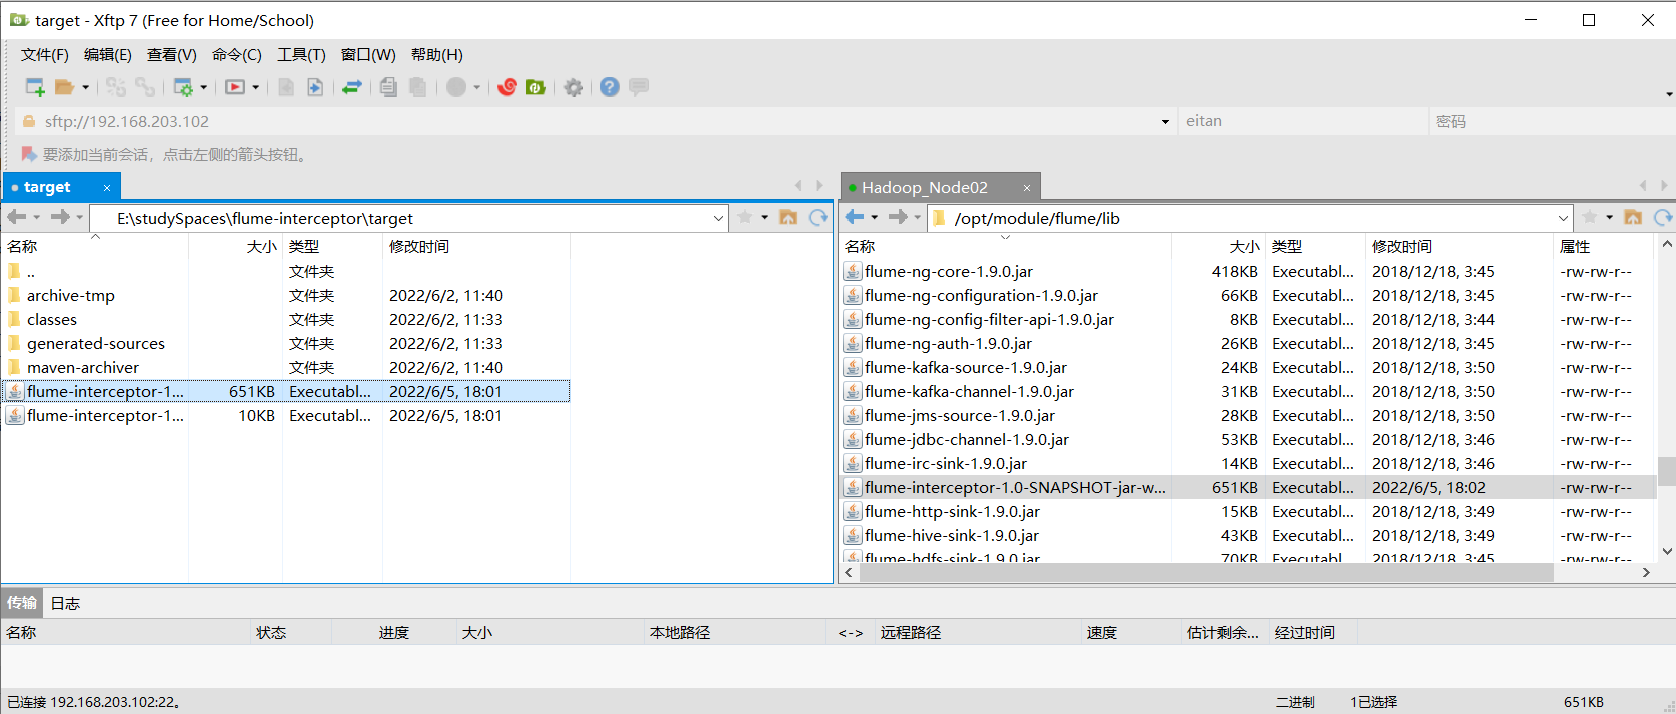Screen dimensions: 1676x714
Task: Click forward arrow in remote pane
Action: pos(898,217)
